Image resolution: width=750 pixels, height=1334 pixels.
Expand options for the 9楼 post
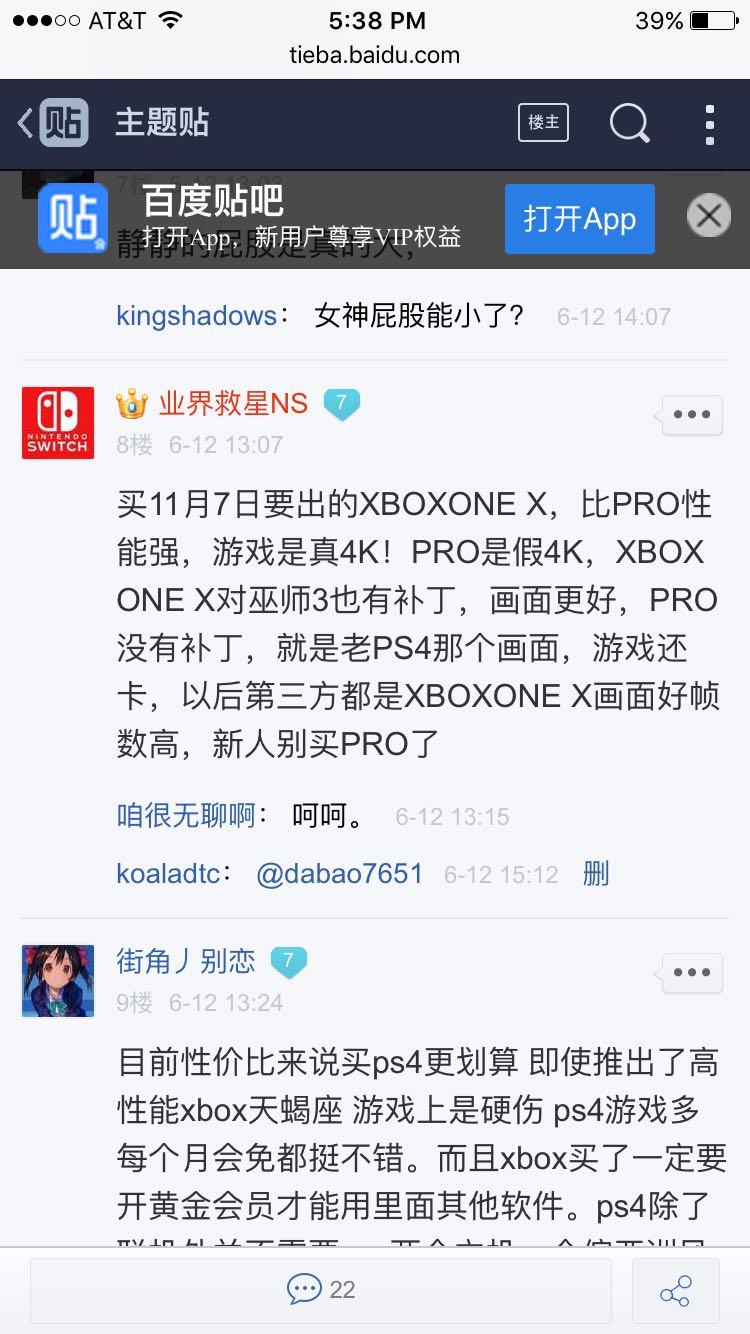[x=692, y=972]
